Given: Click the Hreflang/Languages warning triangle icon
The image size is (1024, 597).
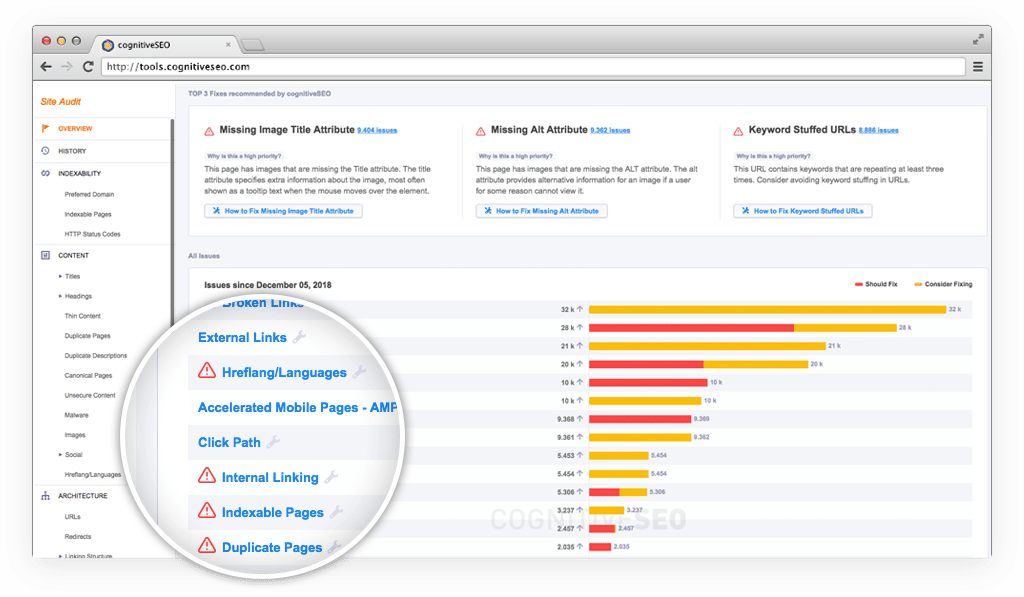Looking at the screenshot, I should pyautogui.click(x=207, y=371).
